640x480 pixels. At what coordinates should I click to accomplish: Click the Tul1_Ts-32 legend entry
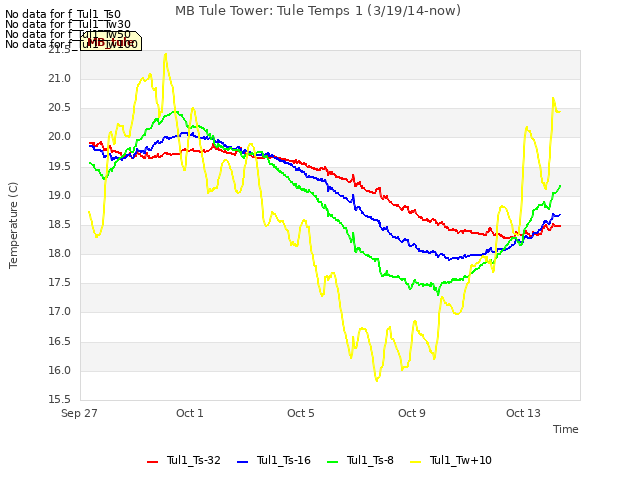184,460
